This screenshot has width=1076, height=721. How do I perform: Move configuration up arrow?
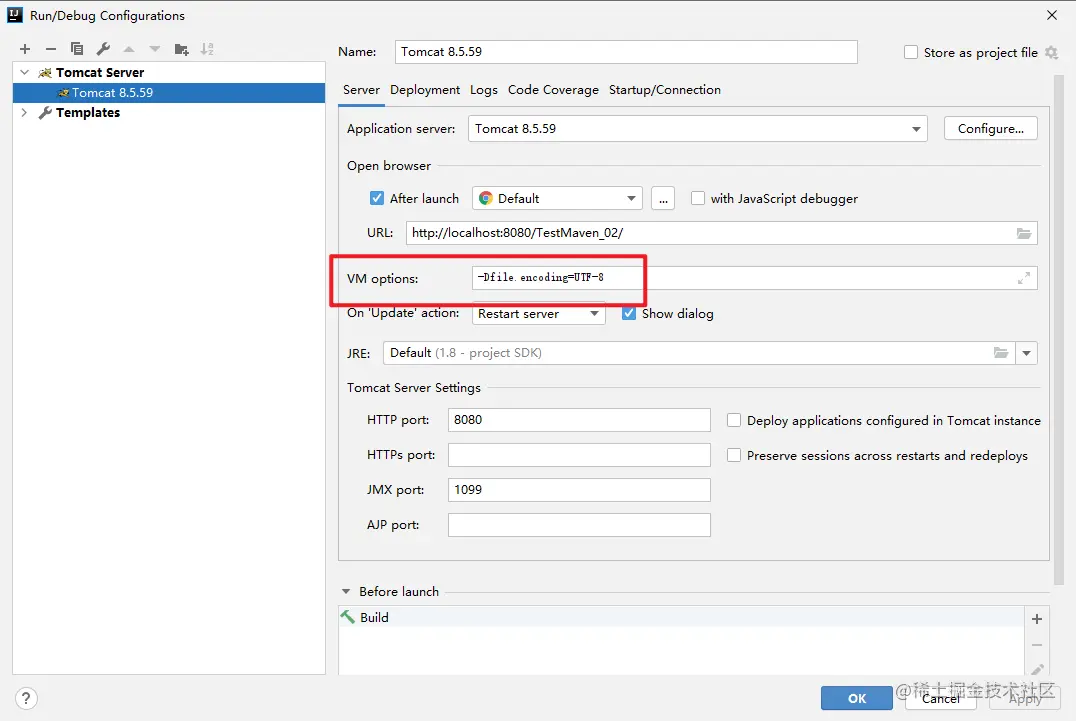(129, 49)
